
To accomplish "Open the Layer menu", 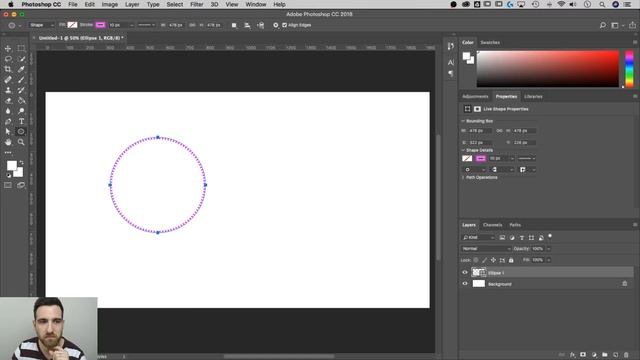I will pos(132,4).
